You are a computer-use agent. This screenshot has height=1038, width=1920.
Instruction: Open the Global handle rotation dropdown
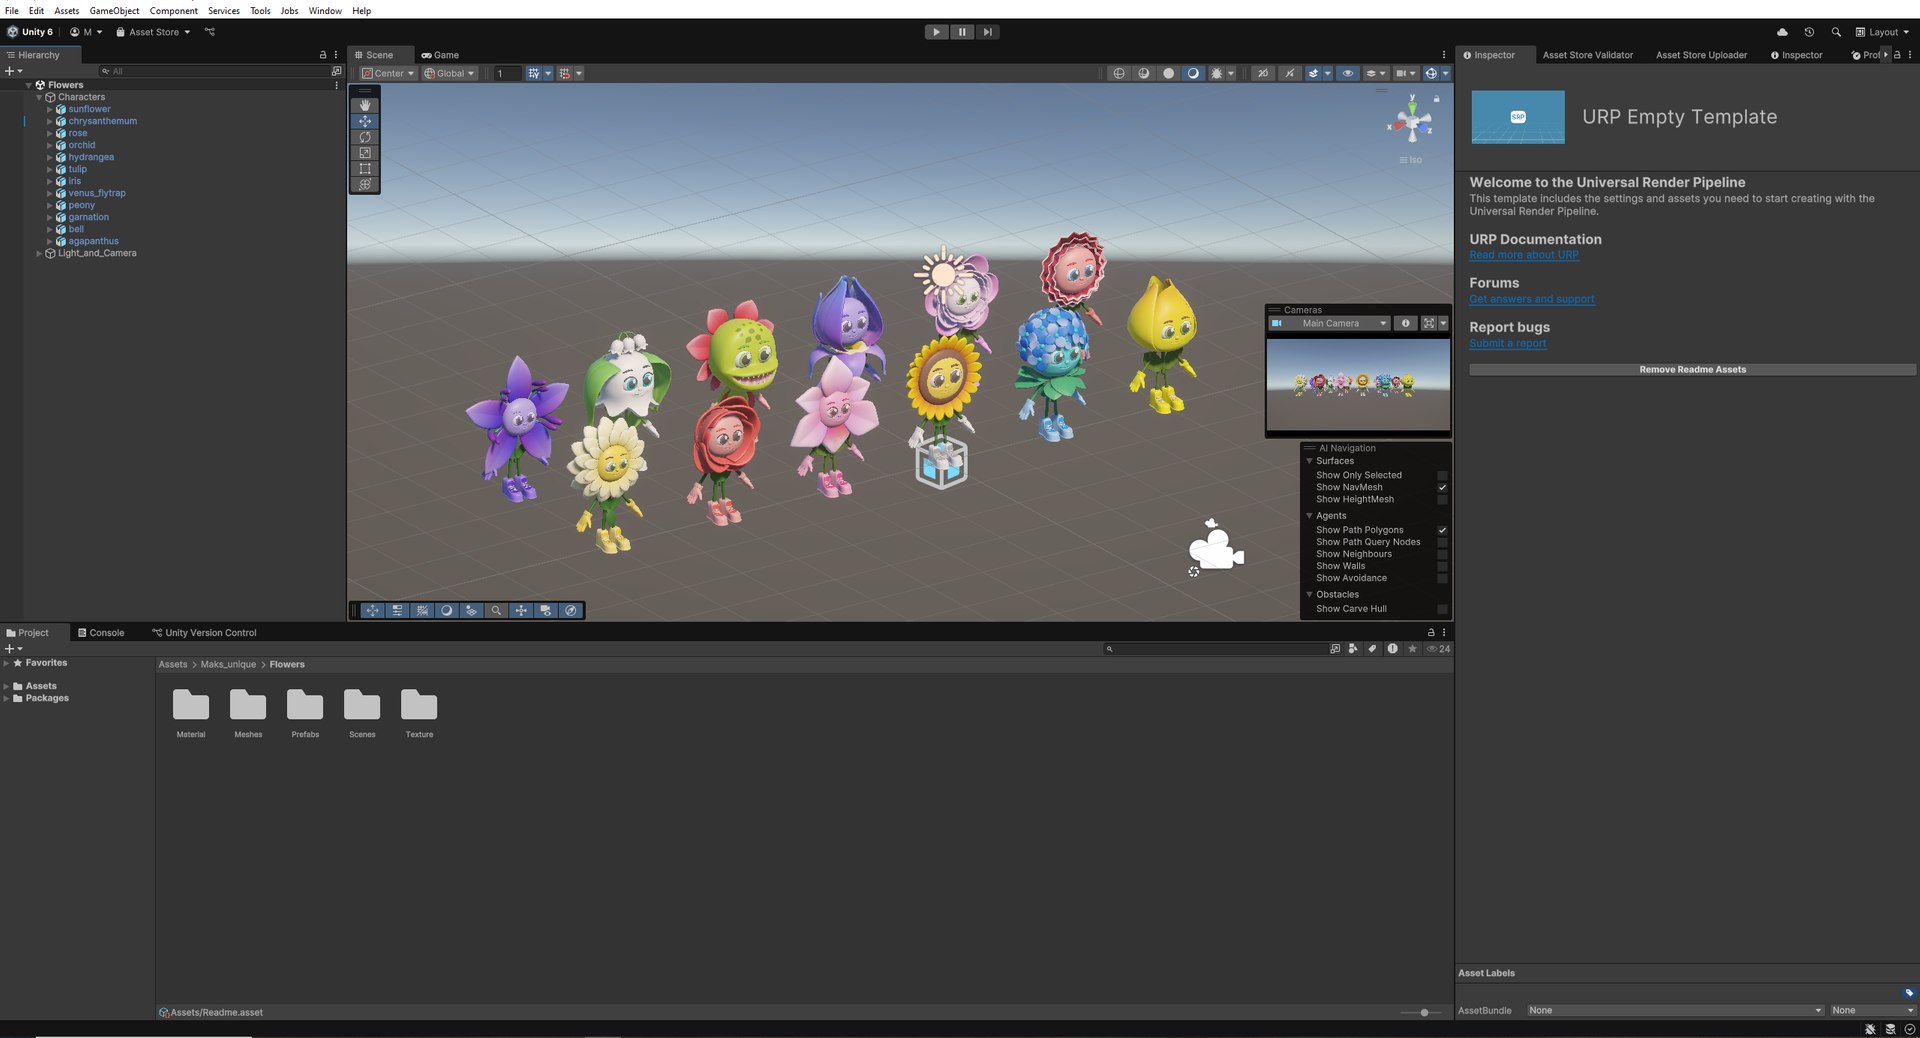click(449, 73)
